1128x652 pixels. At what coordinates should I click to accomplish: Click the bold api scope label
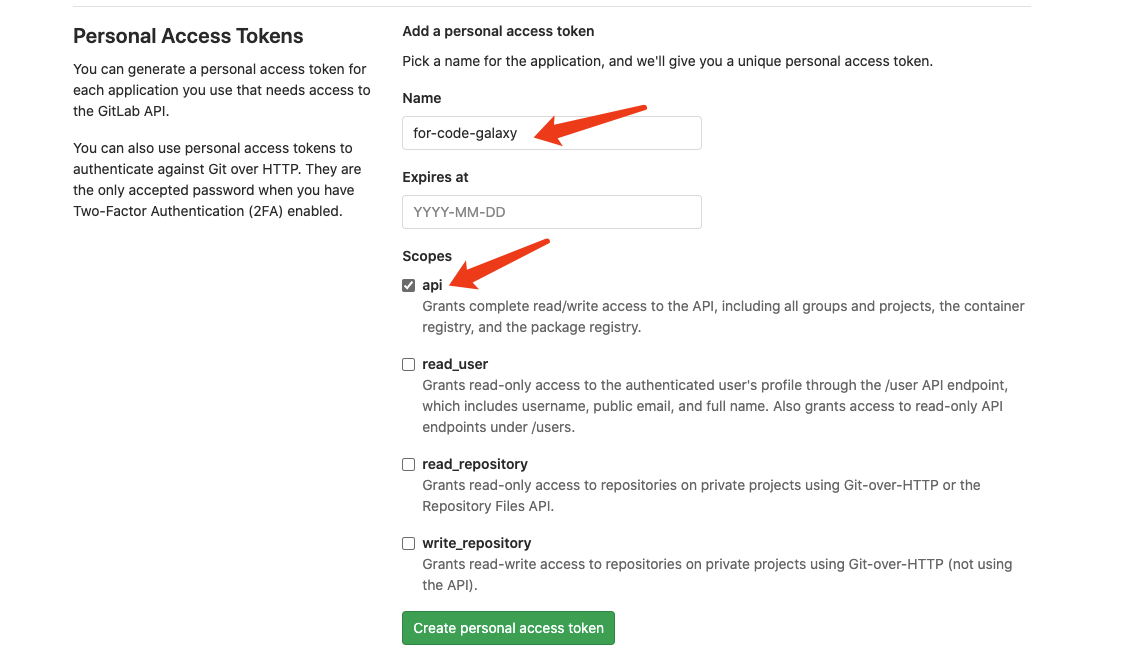coord(432,285)
